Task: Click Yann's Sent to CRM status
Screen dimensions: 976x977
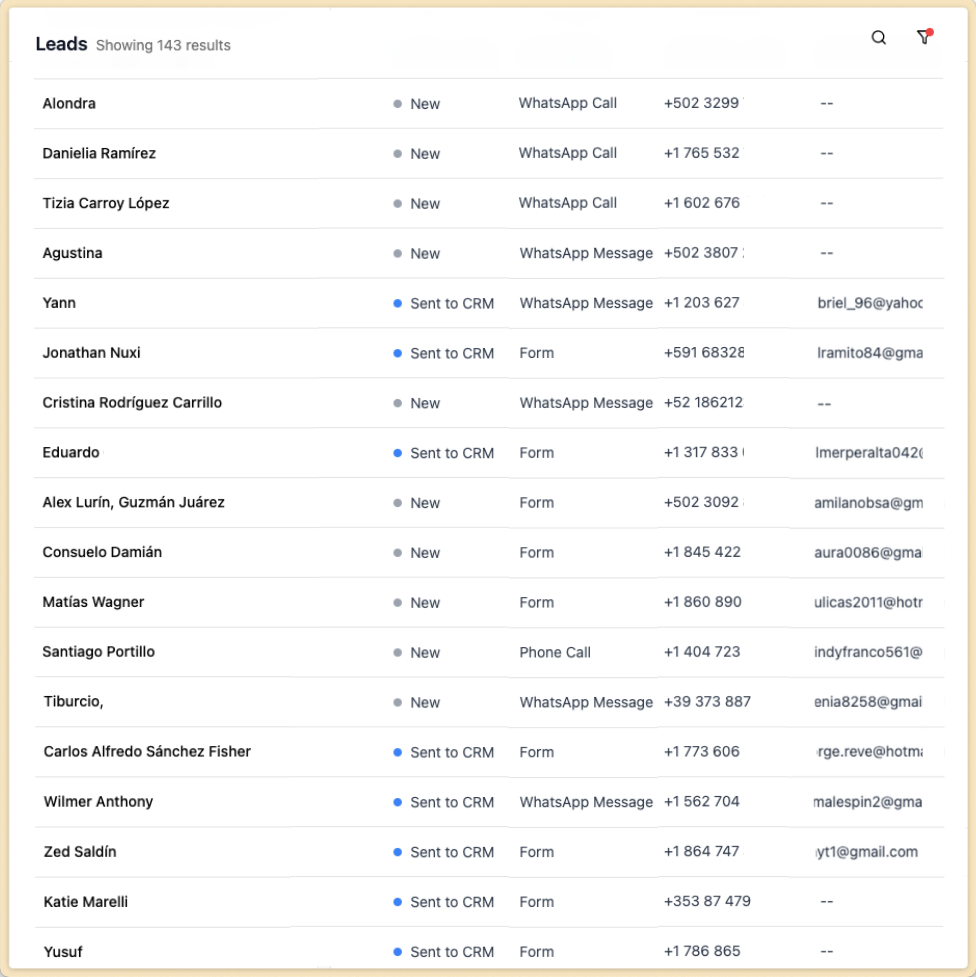Action: [x=451, y=304]
